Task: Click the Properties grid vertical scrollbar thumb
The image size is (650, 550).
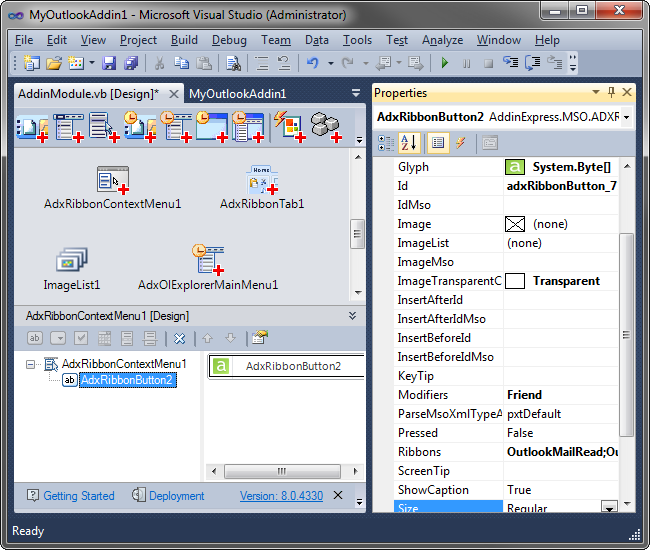Action: point(626,334)
